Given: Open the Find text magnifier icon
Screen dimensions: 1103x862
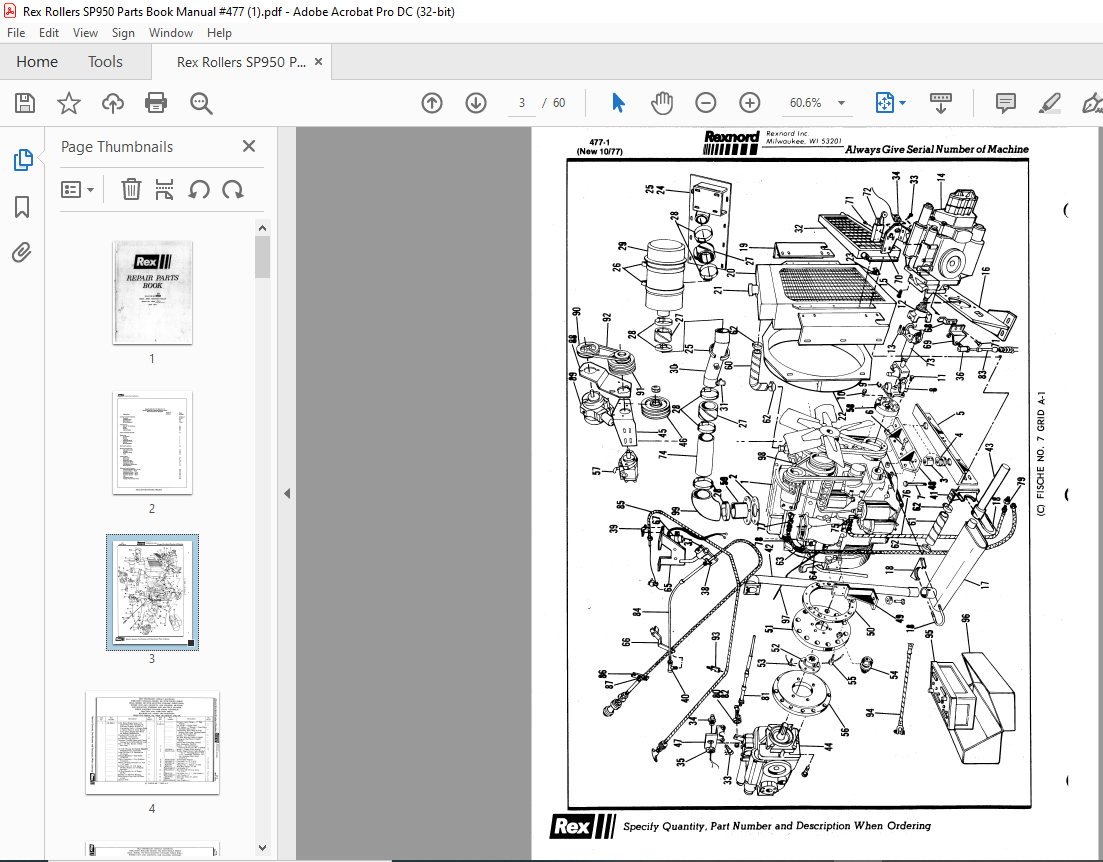Looking at the screenshot, I should (201, 103).
